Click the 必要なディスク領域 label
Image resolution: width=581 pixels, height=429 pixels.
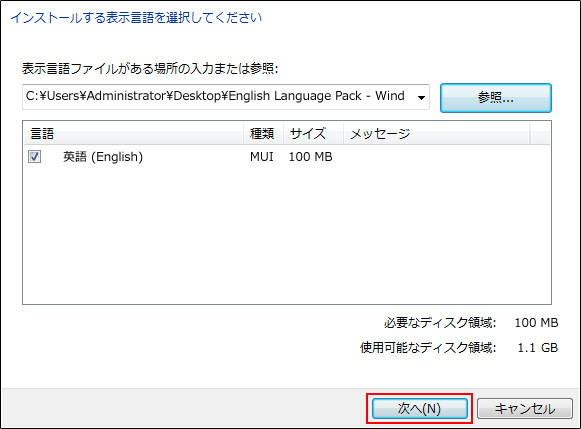point(440,323)
